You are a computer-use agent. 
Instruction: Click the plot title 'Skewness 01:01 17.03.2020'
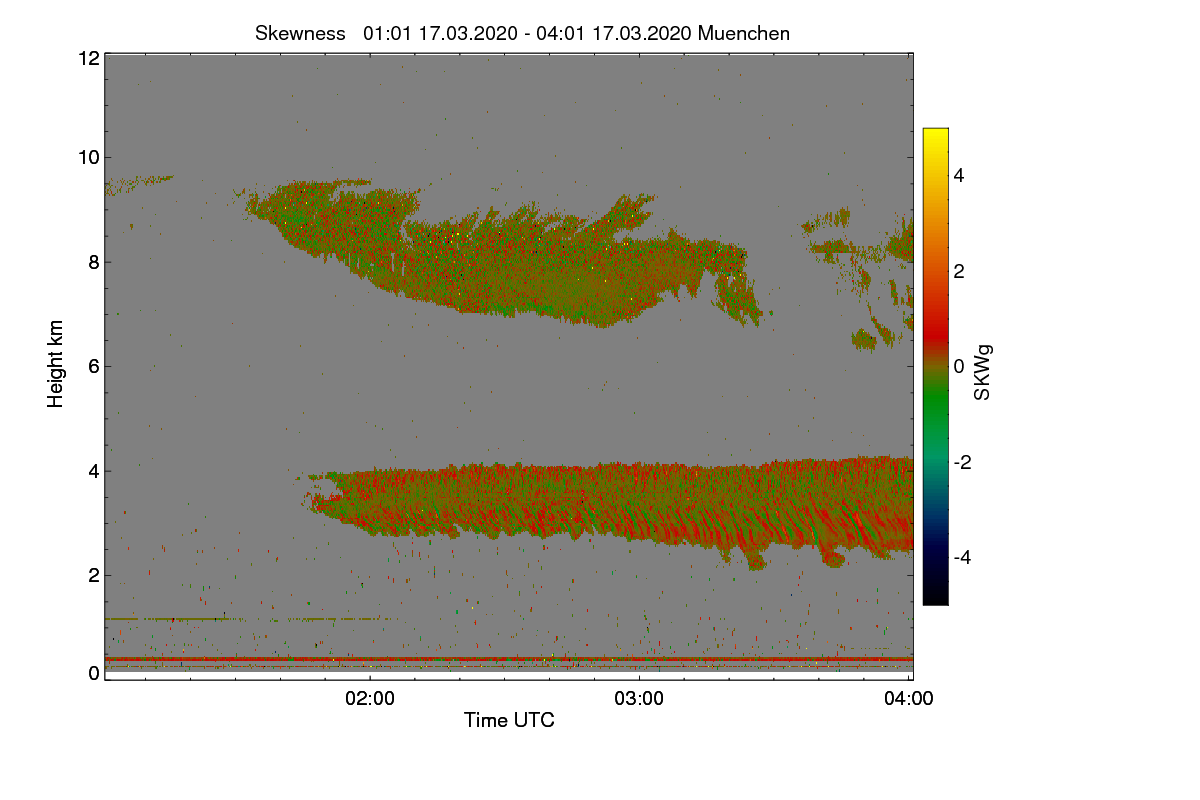point(522,33)
